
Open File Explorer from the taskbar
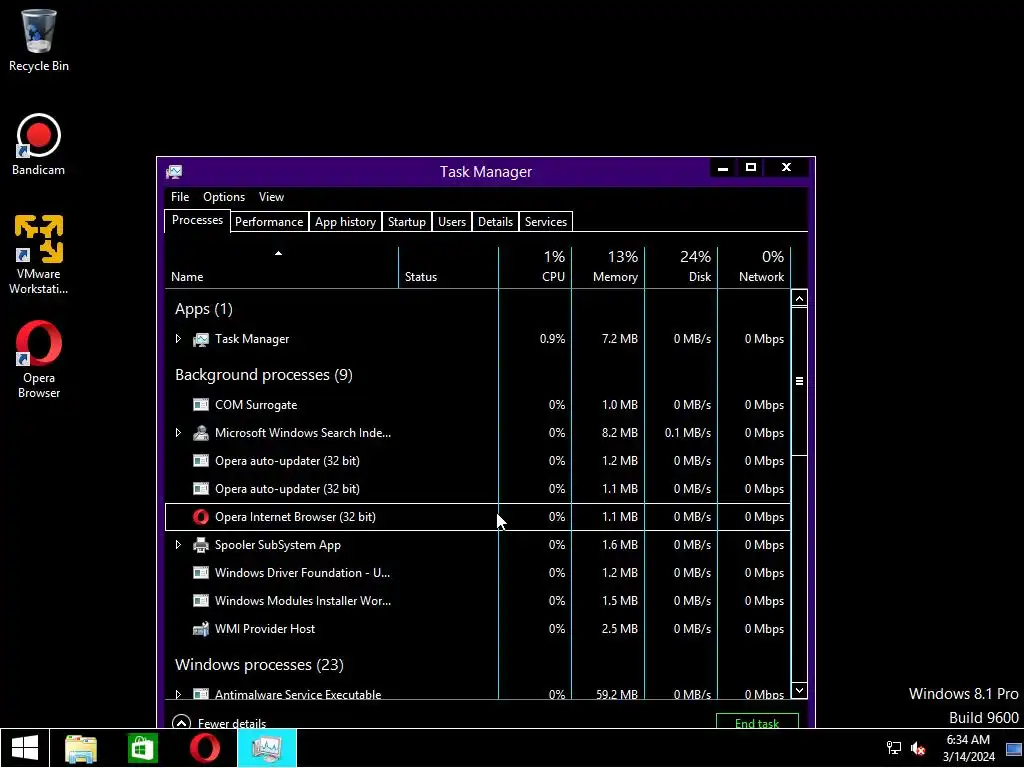[81, 748]
